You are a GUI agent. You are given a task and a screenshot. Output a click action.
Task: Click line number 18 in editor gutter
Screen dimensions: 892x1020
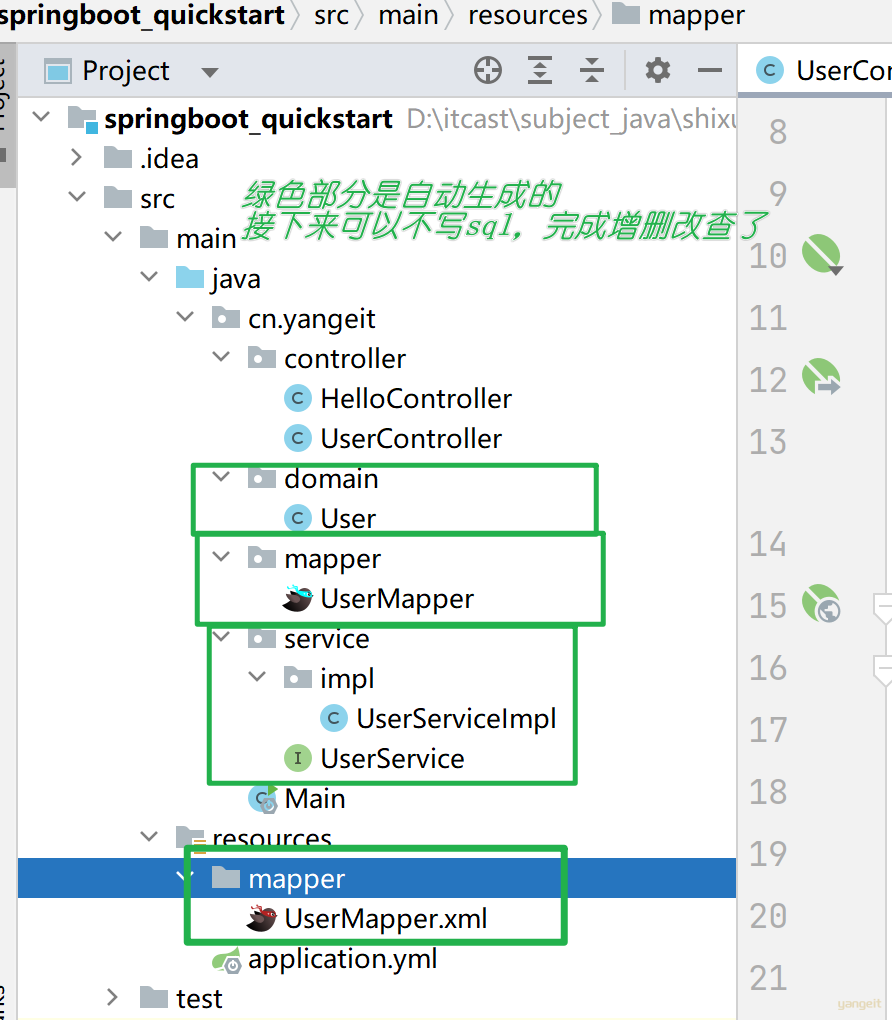[x=768, y=792]
